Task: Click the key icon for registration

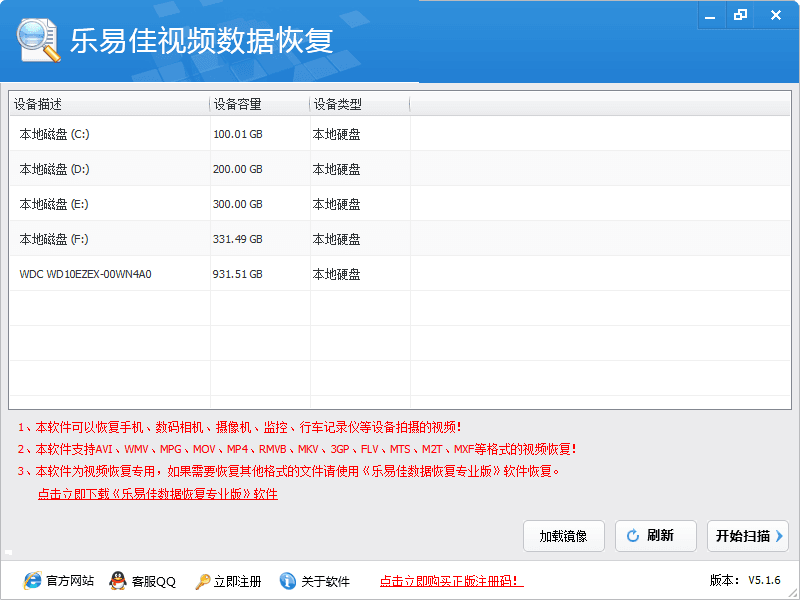Action: [203, 581]
